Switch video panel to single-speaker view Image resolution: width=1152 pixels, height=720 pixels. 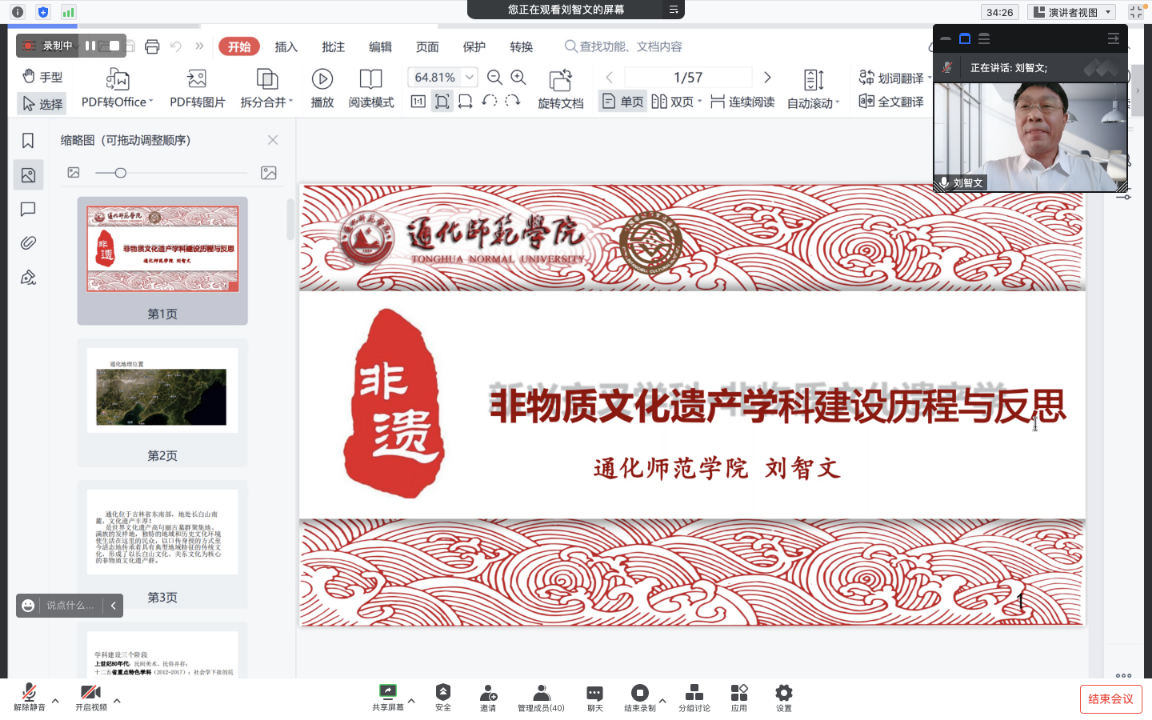965,38
